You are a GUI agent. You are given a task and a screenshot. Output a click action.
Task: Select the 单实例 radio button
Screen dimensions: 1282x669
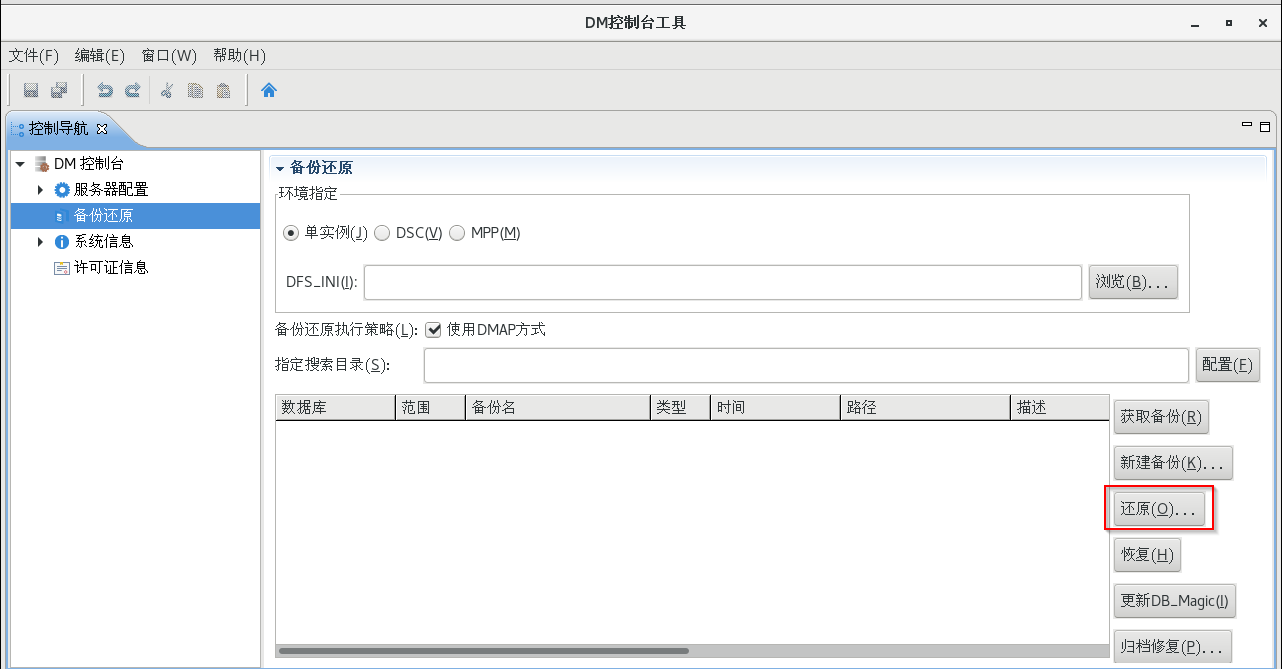[x=291, y=233]
